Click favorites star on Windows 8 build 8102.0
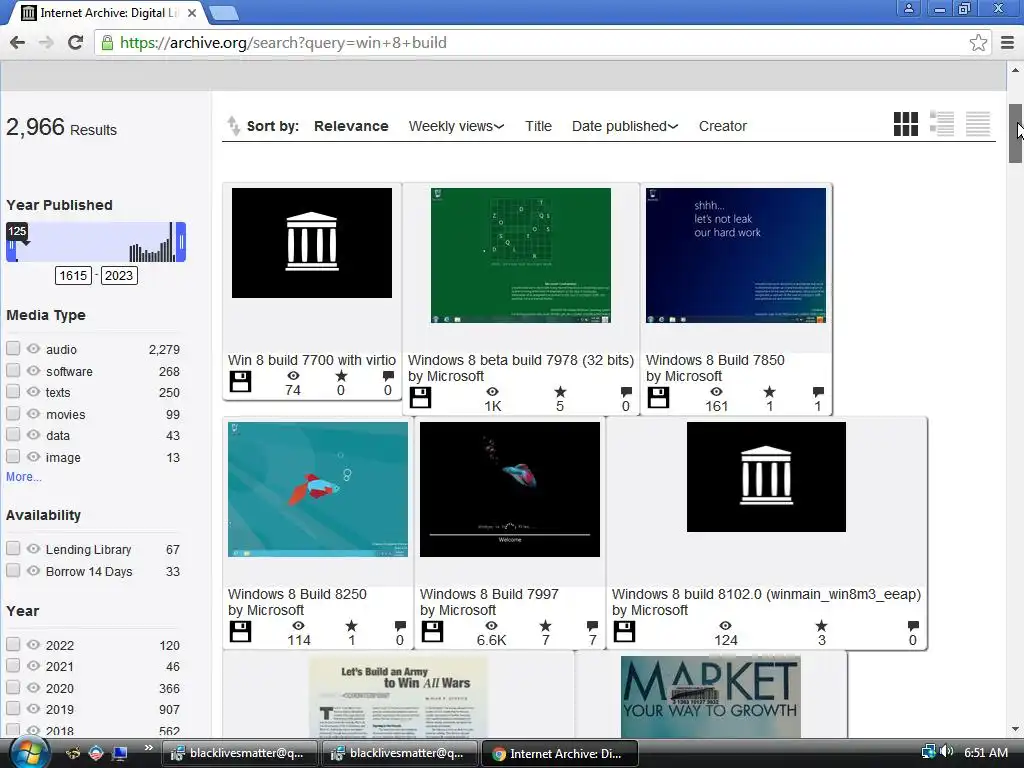 [822, 626]
